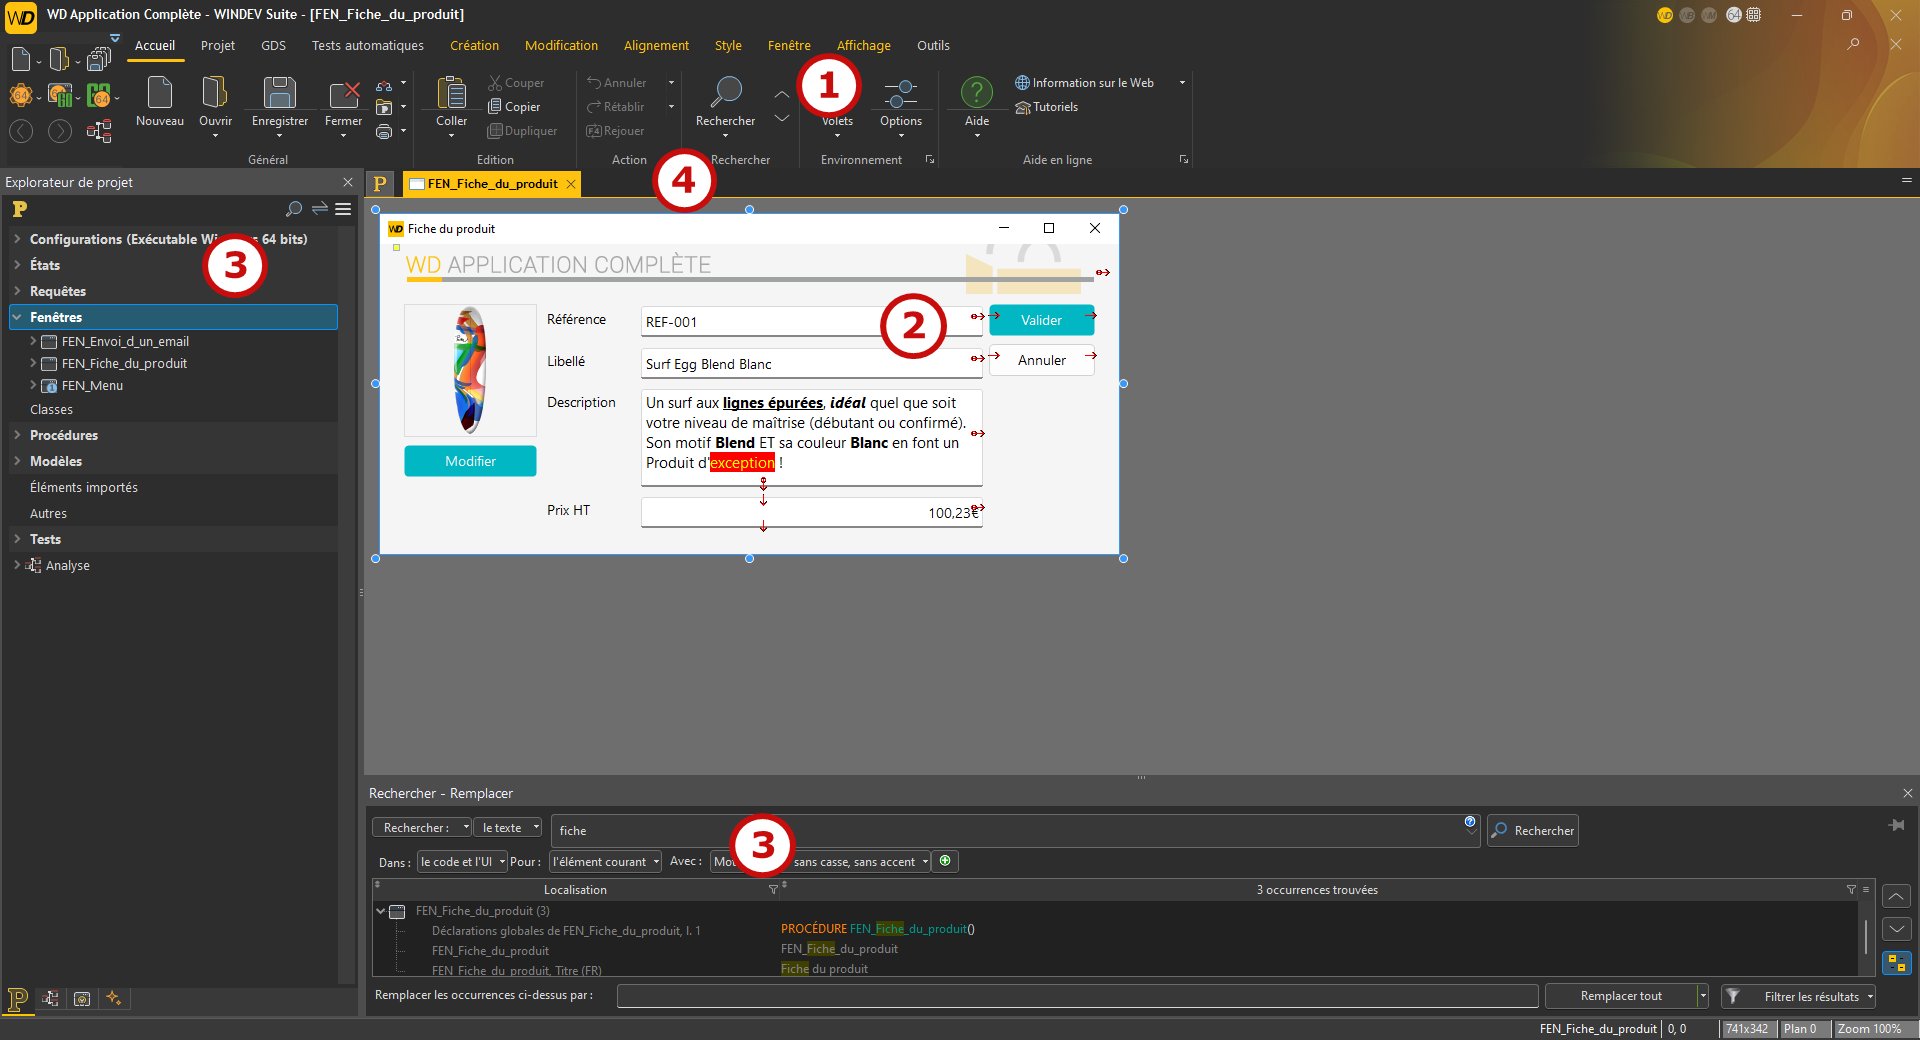Screen dimensions: 1920x1040
Task: Open the Volets panel icon
Action: (836, 97)
